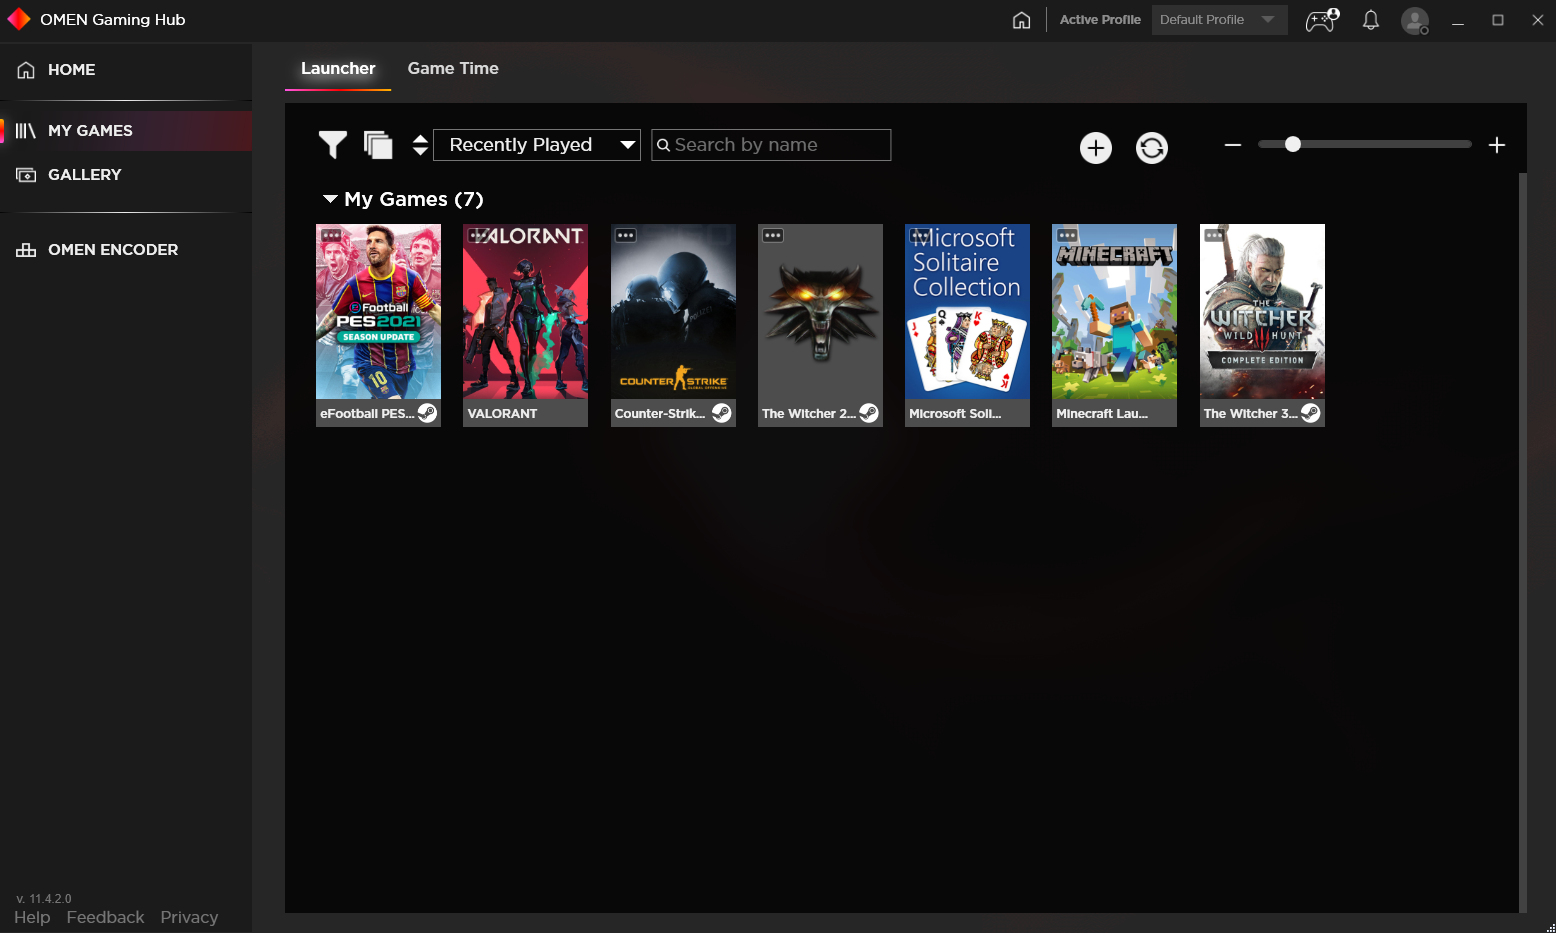Screen dimensions: 1556x933
Task: Open options menu on The Witcher 3 tile
Action: [x=1214, y=236]
